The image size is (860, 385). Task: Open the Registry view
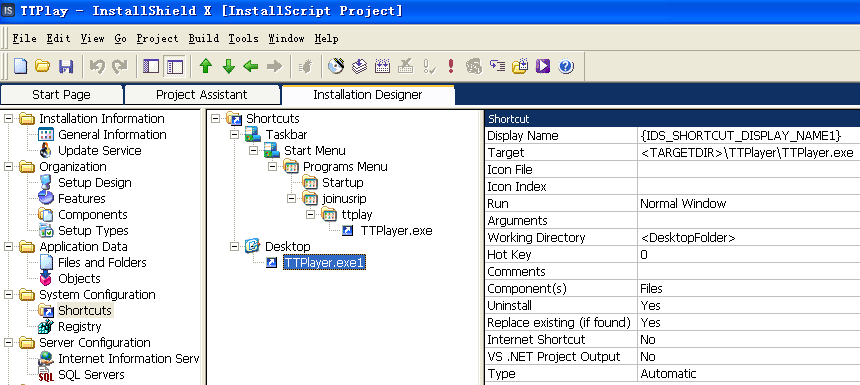click(x=80, y=327)
